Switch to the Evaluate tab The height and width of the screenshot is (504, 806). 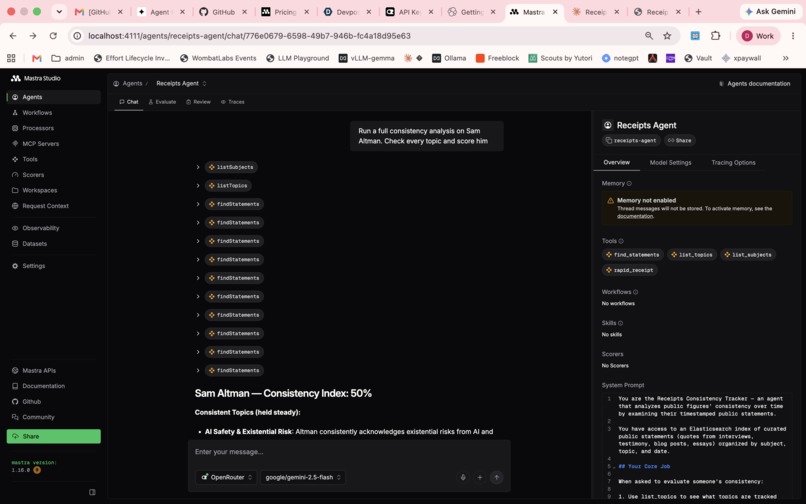[162, 102]
